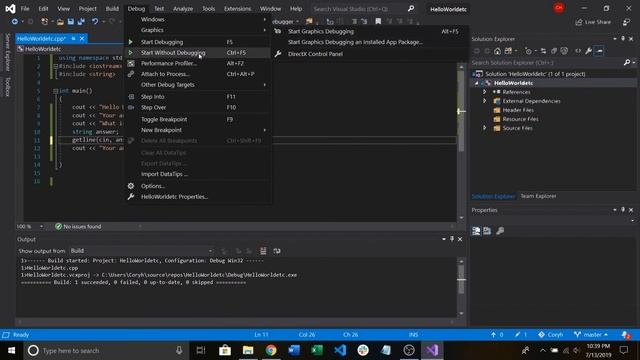Image resolution: width=640 pixels, height=360 pixels.
Task: Click Property Pages wrench in Properties panel
Action: pos(500,231)
